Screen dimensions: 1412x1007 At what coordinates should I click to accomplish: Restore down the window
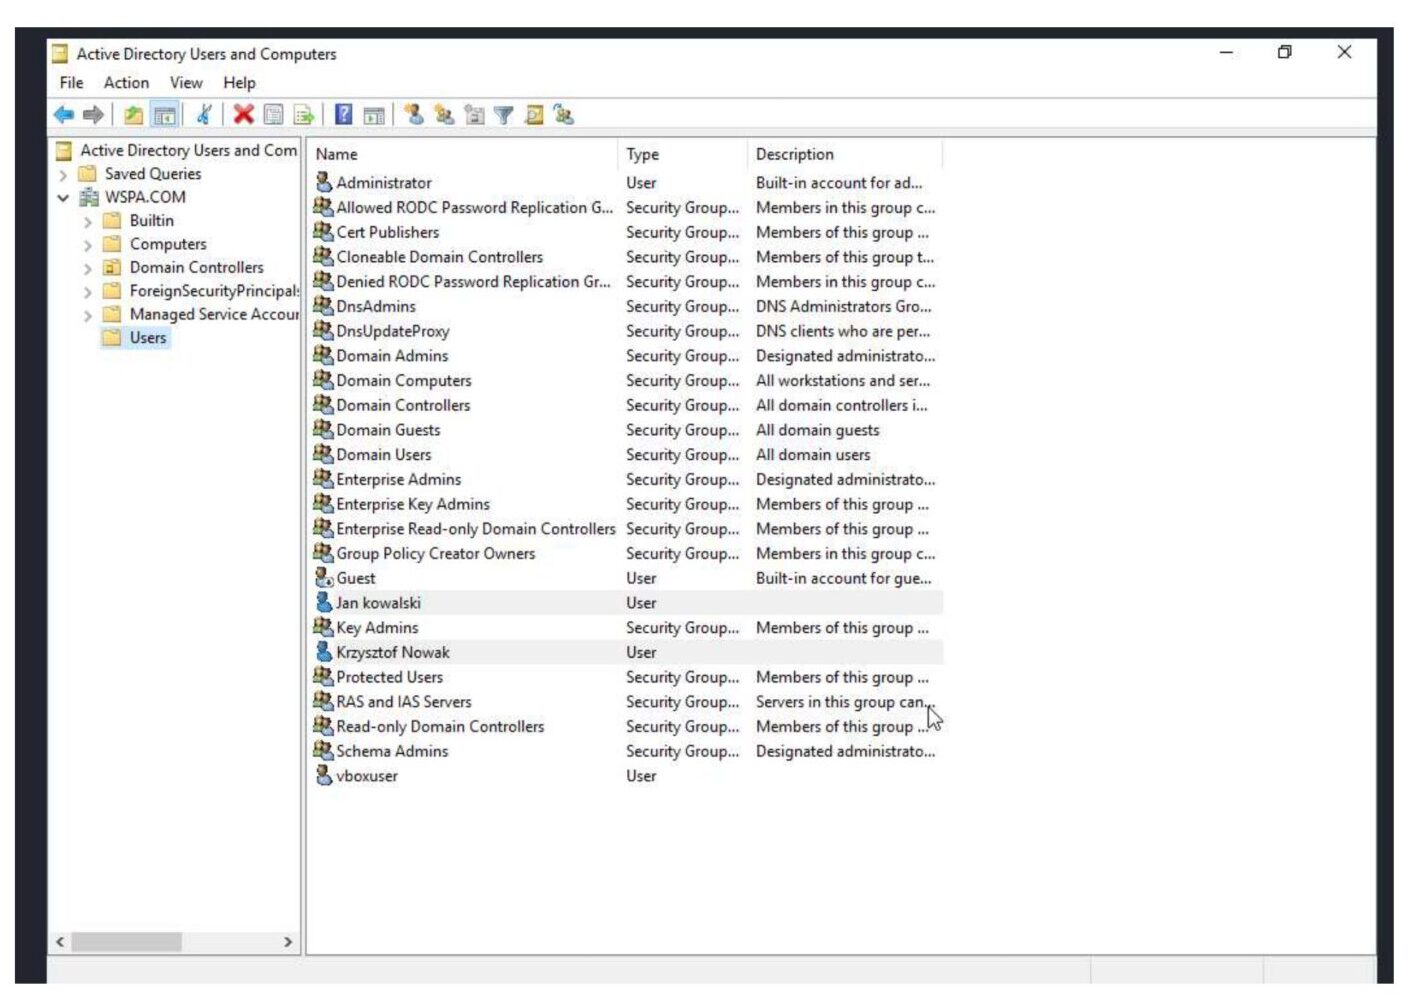coord(1285,52)
